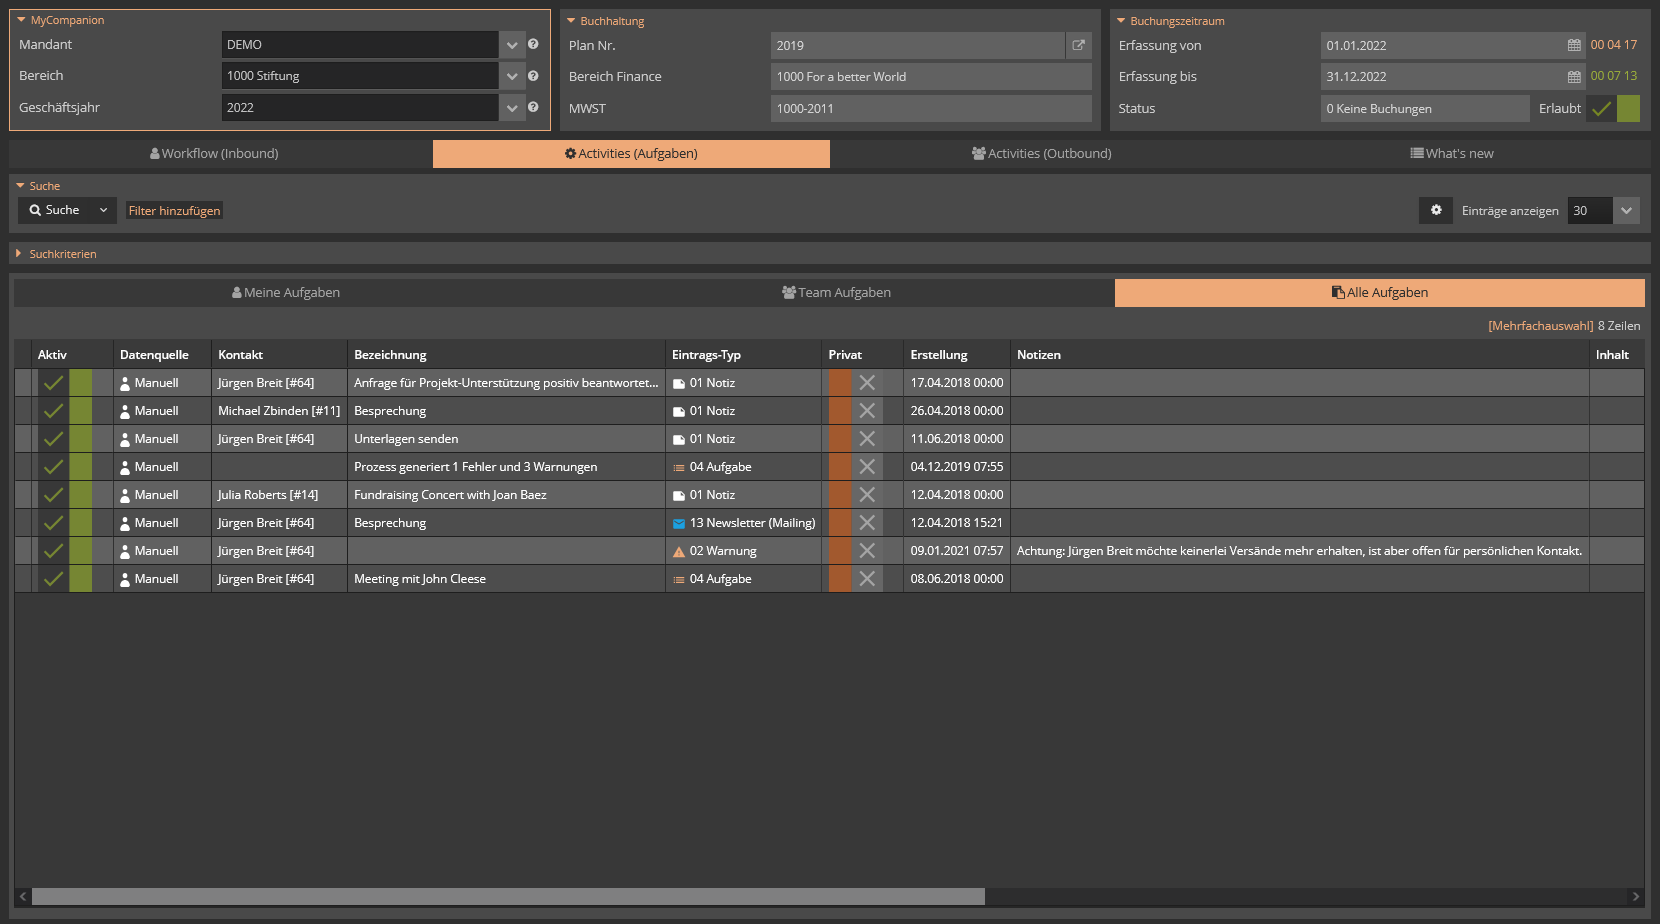This screenshot has height=924, width=1660.
Task: Click the help icon next to Mandant
Action: pos(533,44)
